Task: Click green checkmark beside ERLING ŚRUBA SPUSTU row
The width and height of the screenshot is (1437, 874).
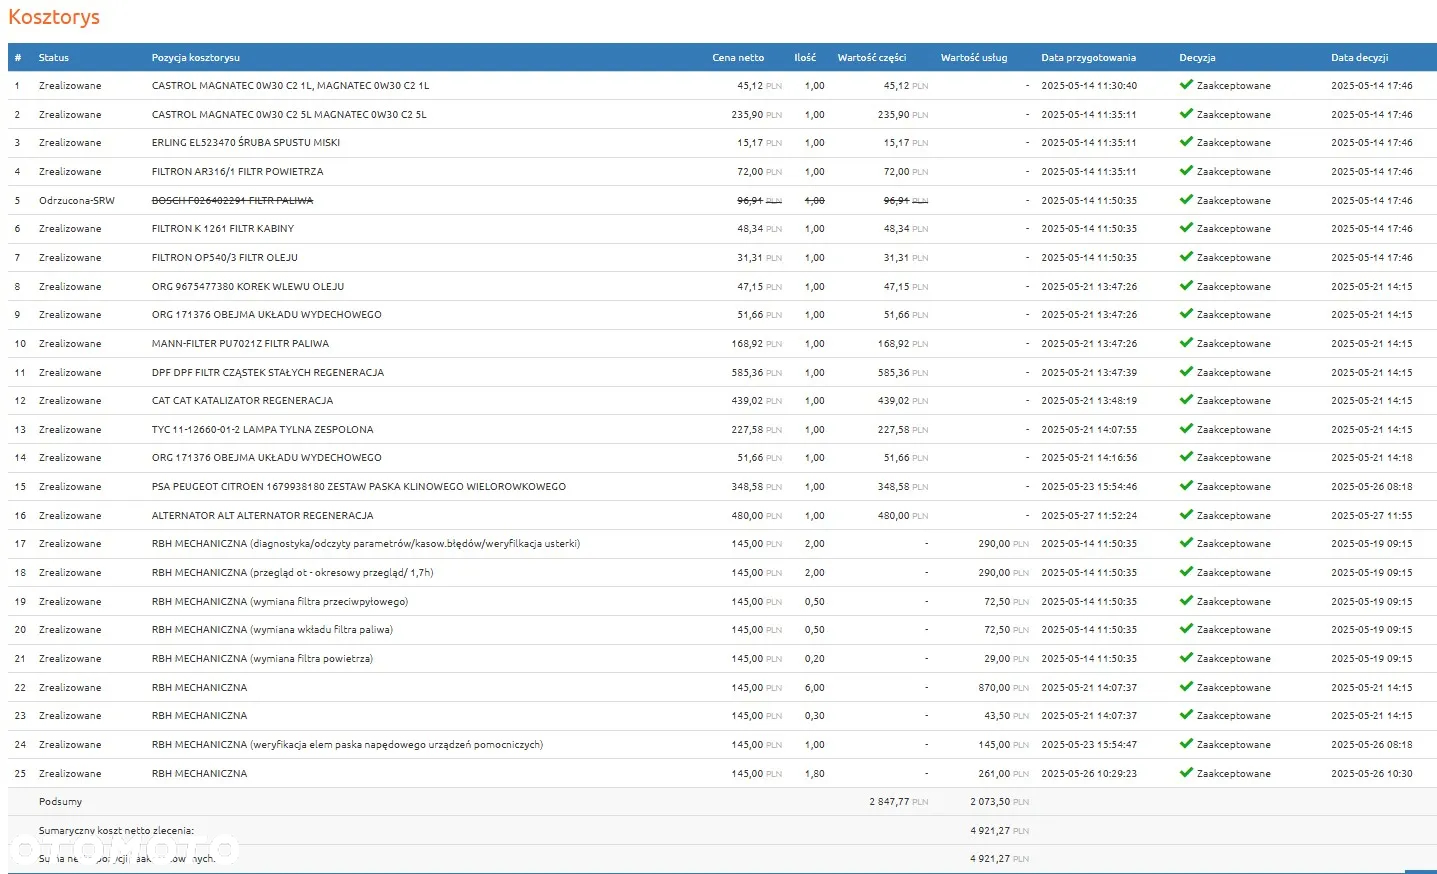Action: [x=1186, y=142]
